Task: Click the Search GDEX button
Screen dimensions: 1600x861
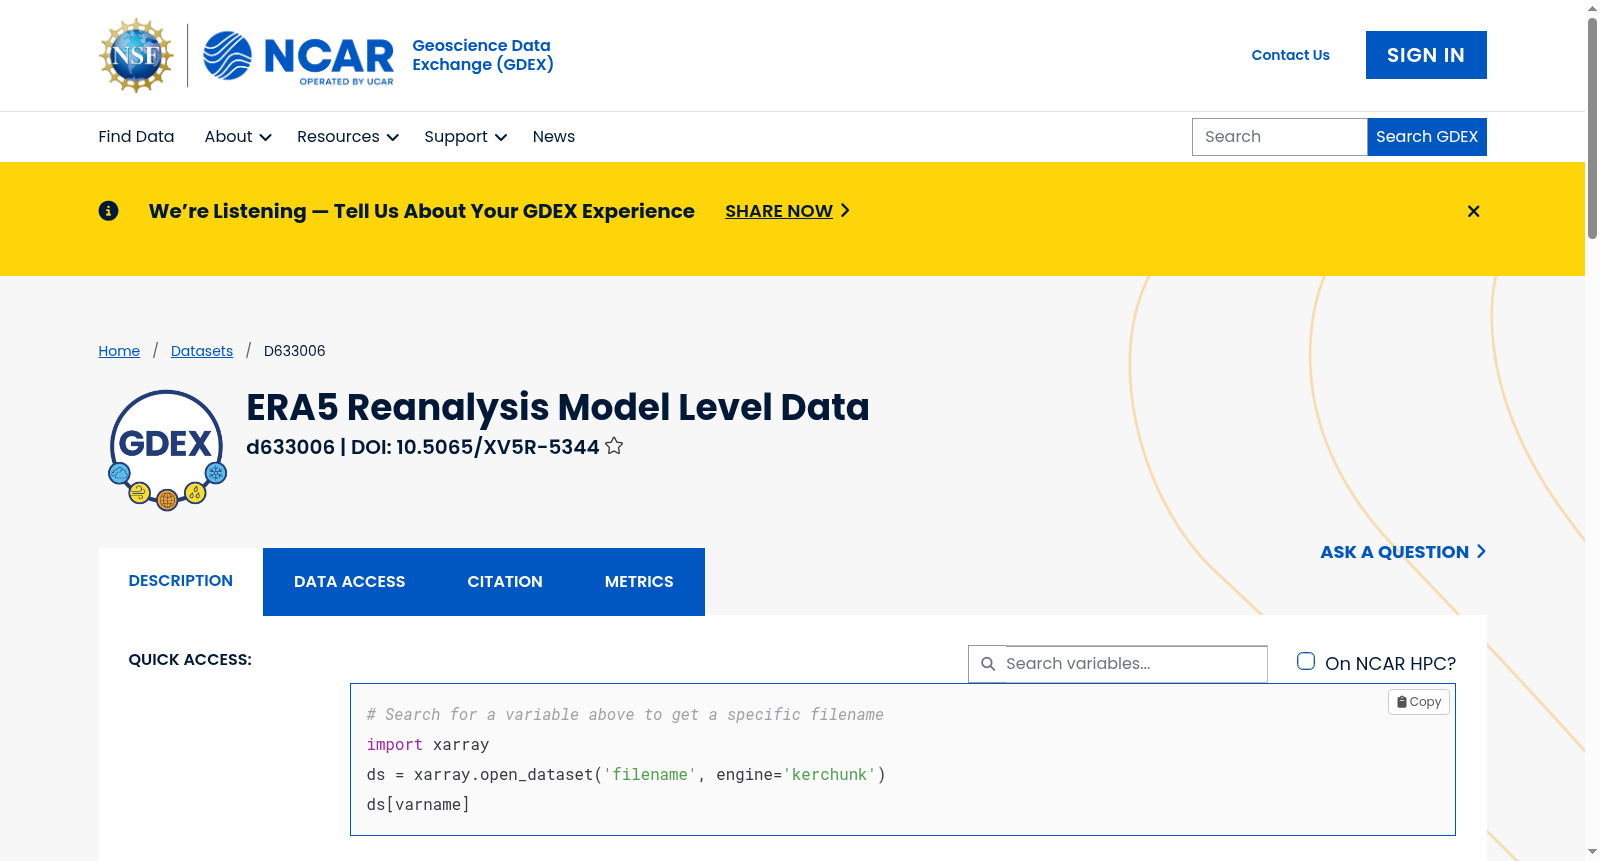Action: (x=1427, y=137)
